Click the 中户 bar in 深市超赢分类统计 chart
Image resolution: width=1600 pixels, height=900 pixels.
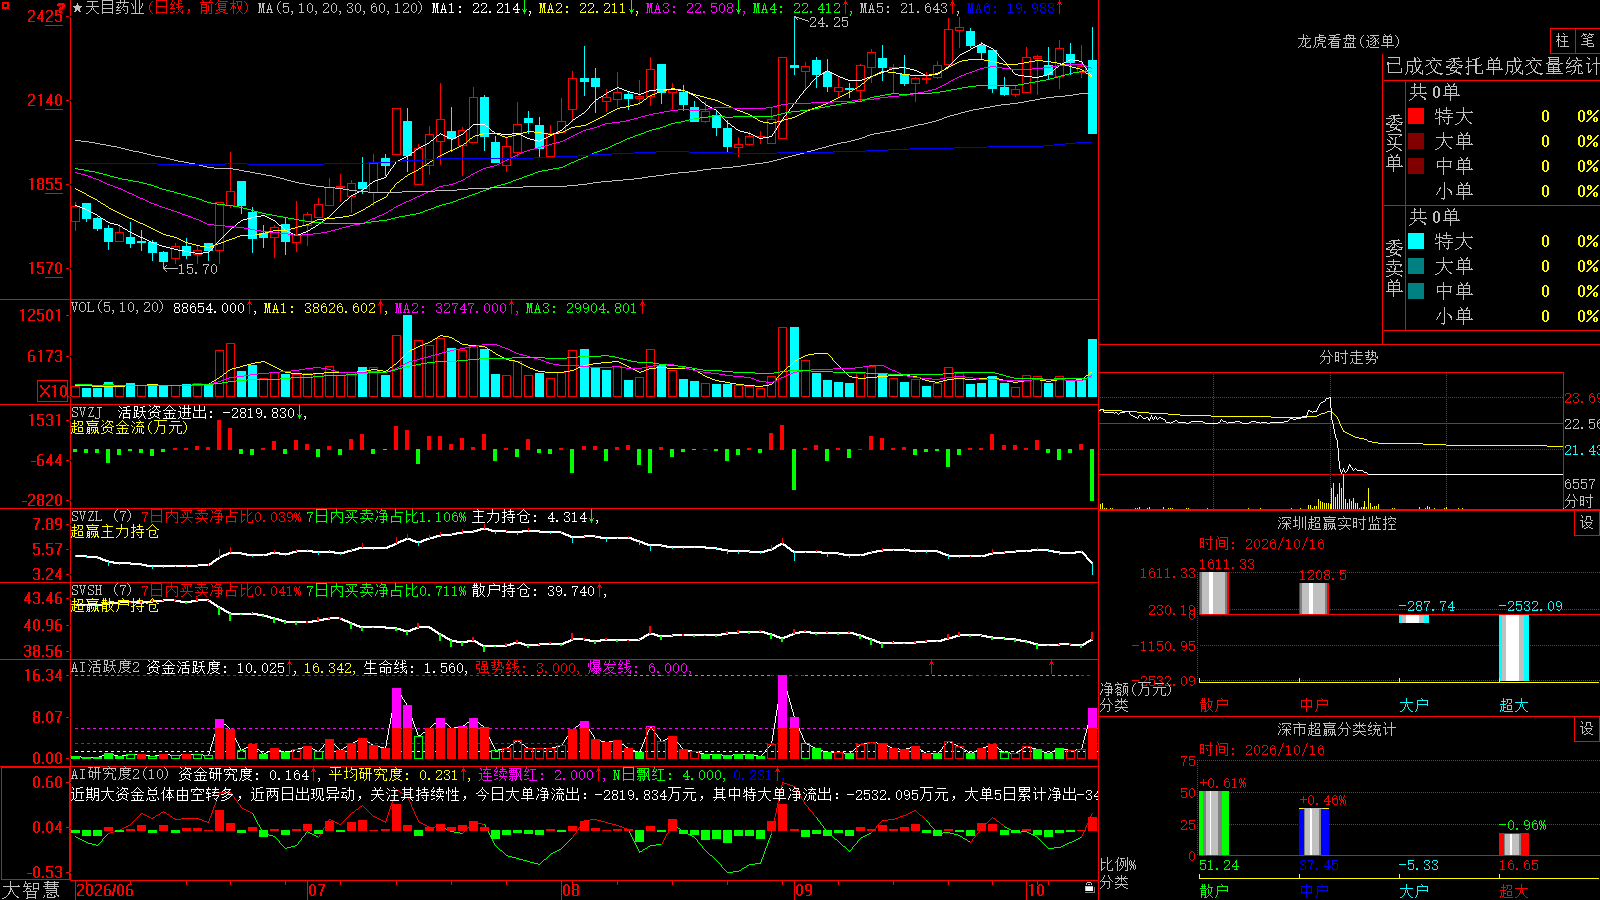pyautogui.click(x=1314, y=832)
